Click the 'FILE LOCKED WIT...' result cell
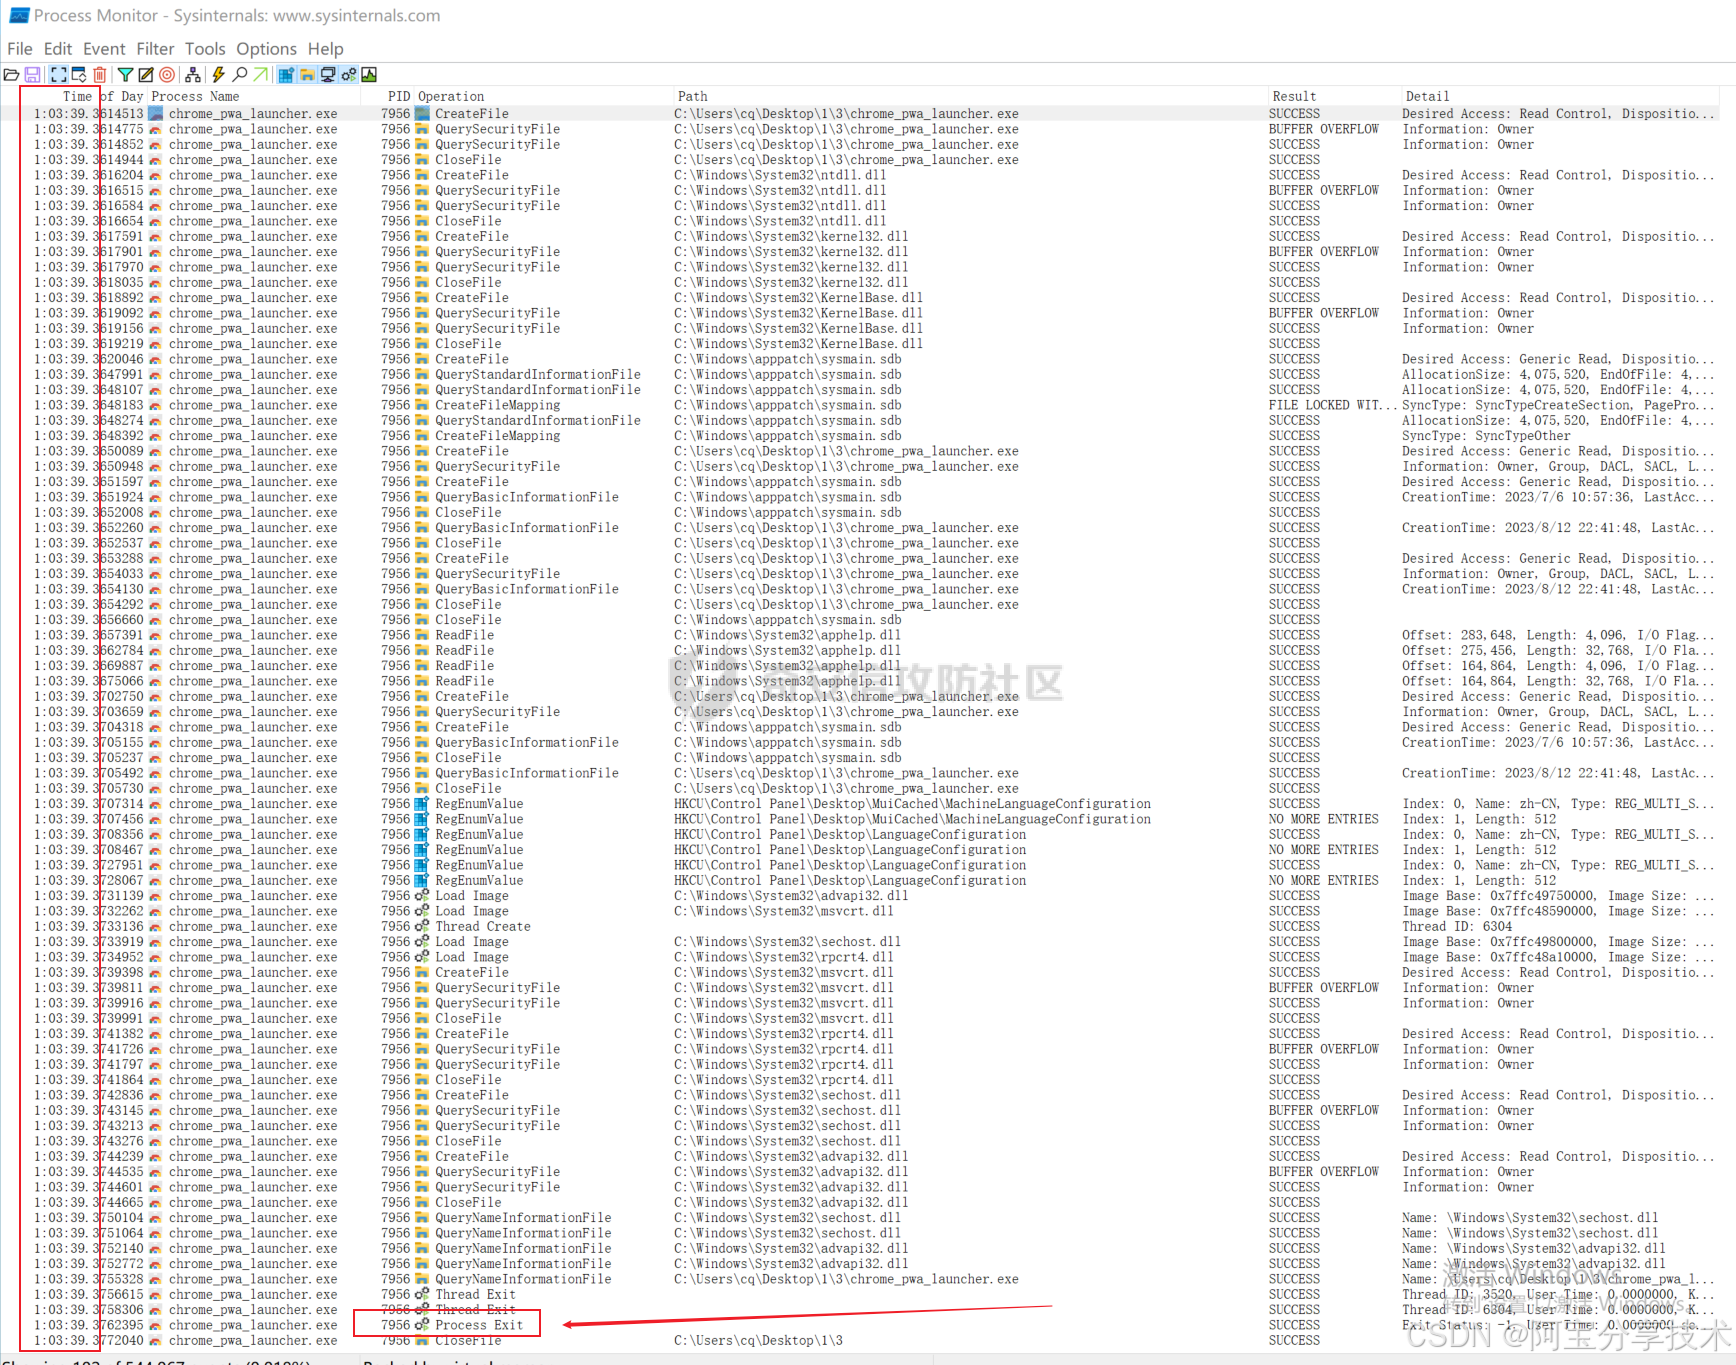Screen dimensions: 1736x1365 (x=1333, y=405)
